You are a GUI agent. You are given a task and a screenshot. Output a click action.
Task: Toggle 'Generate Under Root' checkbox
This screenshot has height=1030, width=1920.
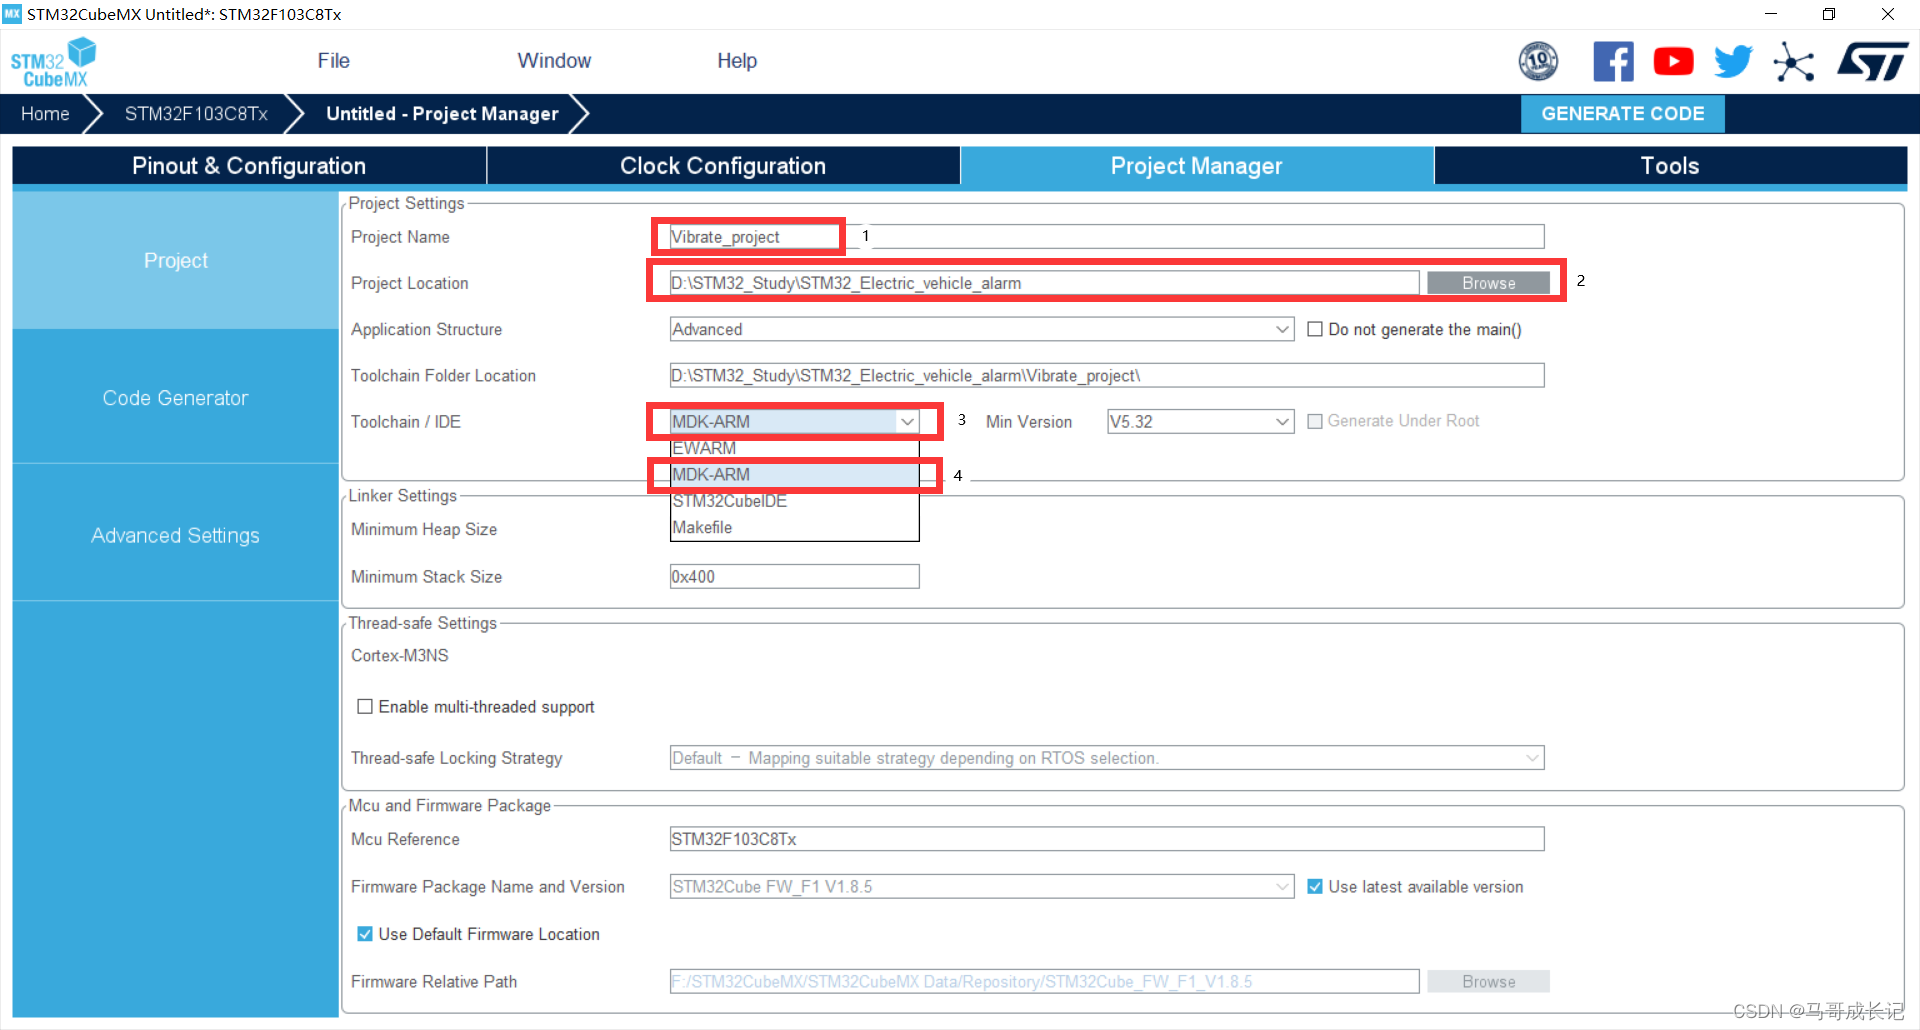(1315, 421)
